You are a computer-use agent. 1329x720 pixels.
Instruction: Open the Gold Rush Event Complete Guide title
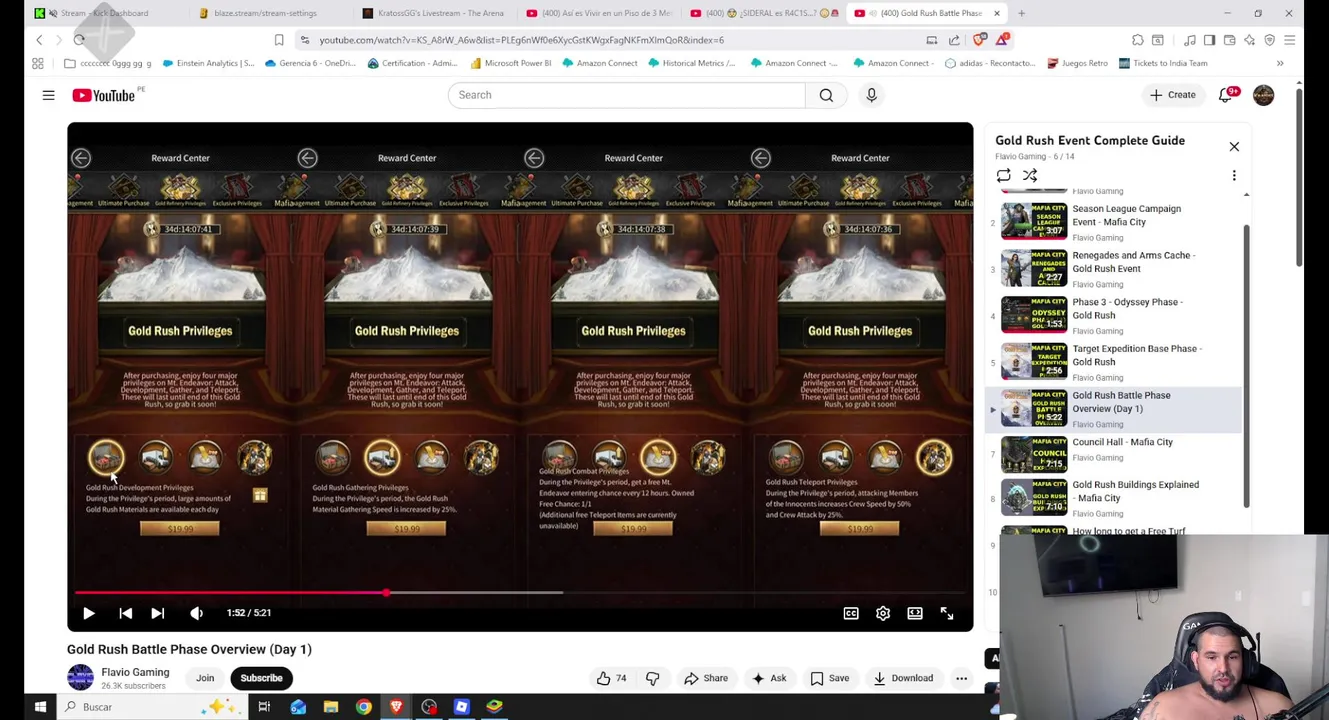tap(1090, 141)
